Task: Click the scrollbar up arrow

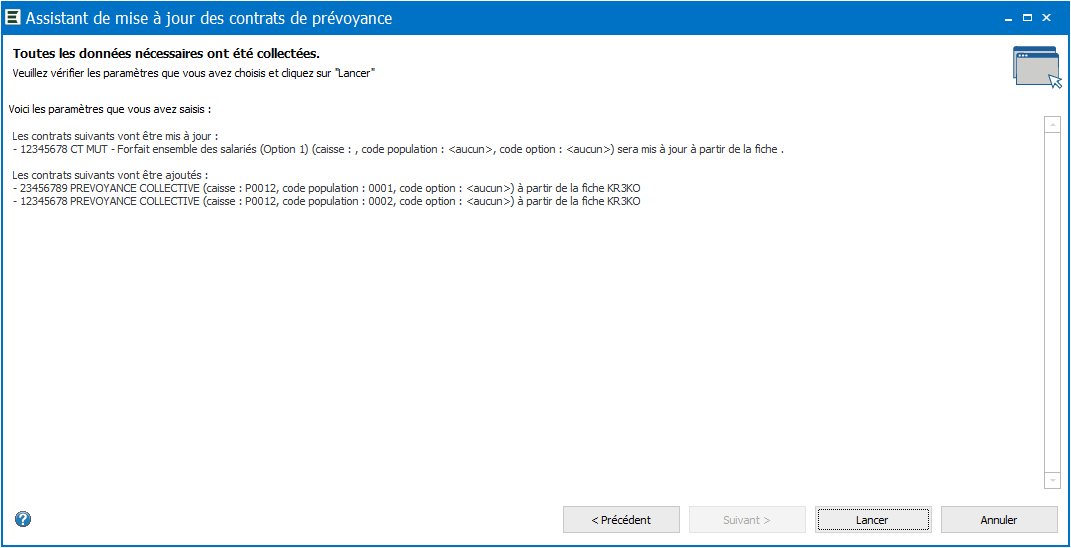Action: coord(1051,124)
